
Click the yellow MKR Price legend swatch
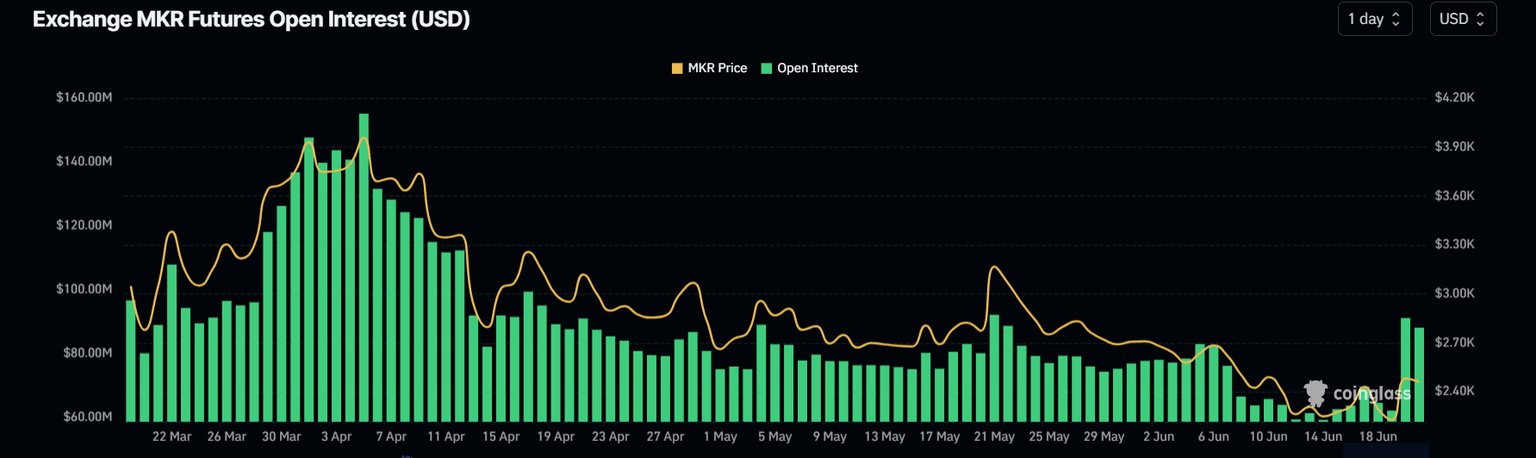677,68
